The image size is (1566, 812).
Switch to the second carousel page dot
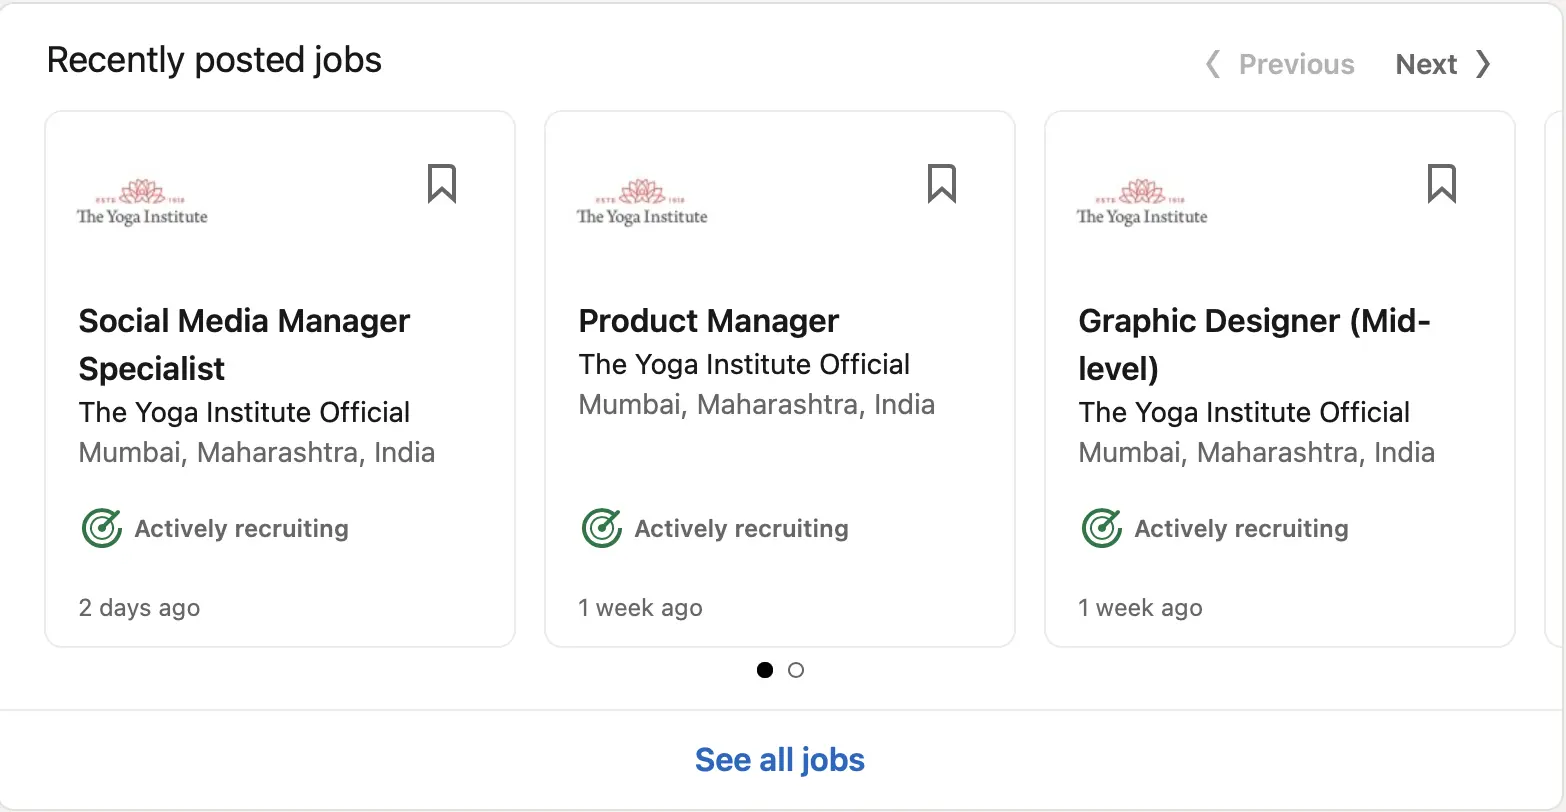pos(796,670)
